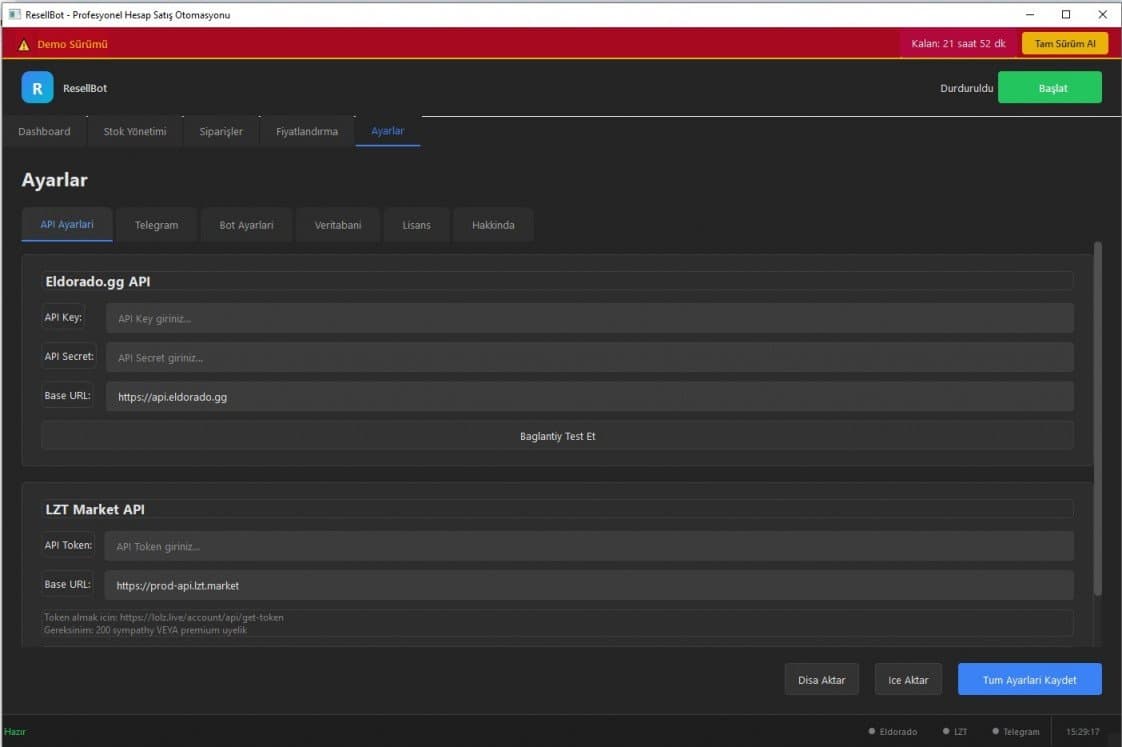Click the Kalan 21 saat 52 dk label
The height and width of the screenshot is (747, 1122).
tap(958, 44)
